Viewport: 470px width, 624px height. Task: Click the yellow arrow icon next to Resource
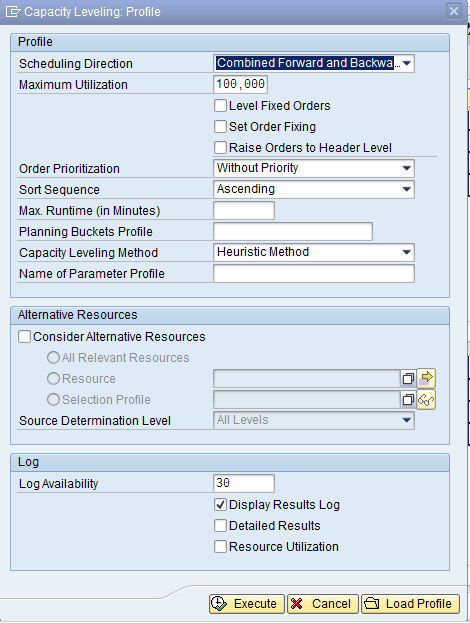point(426,378)
